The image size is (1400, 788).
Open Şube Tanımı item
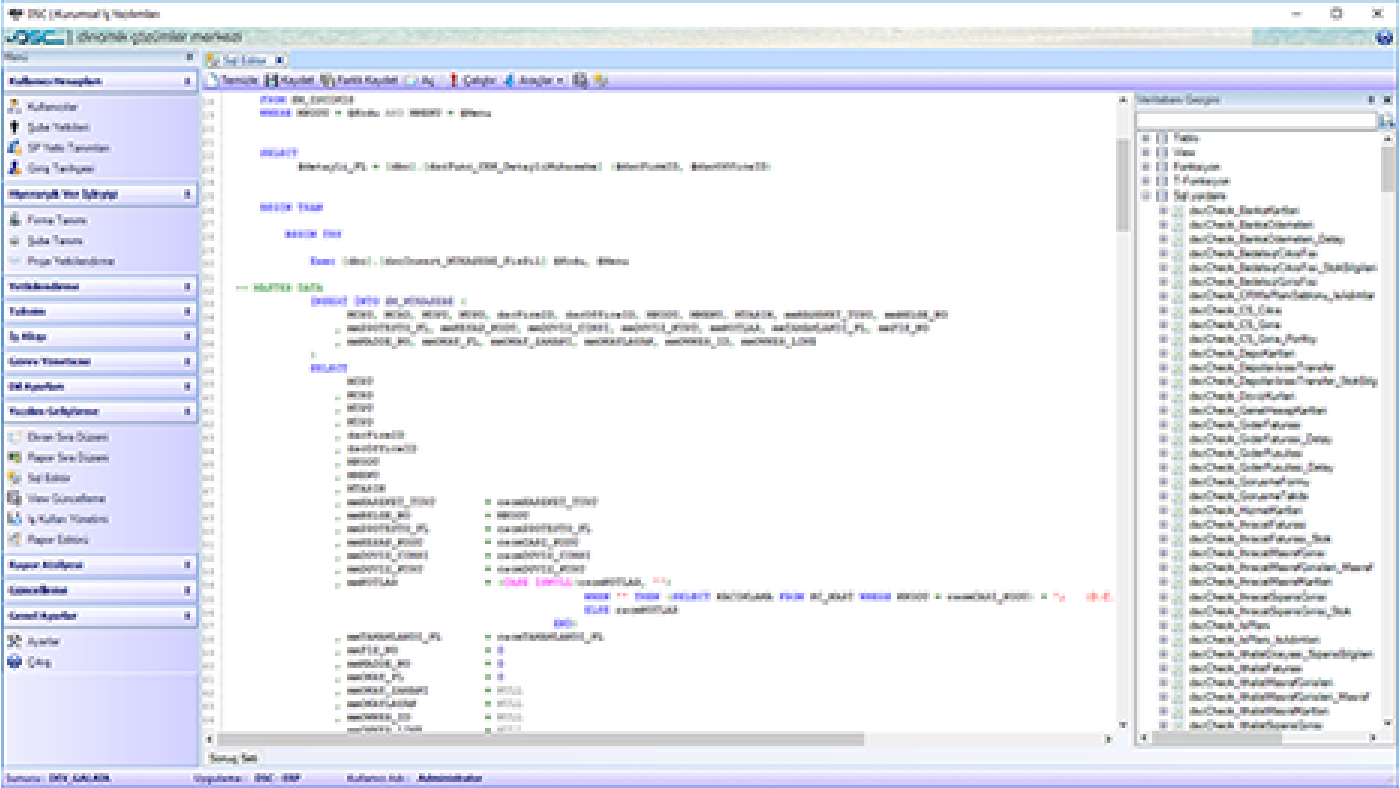click(46, 241)
